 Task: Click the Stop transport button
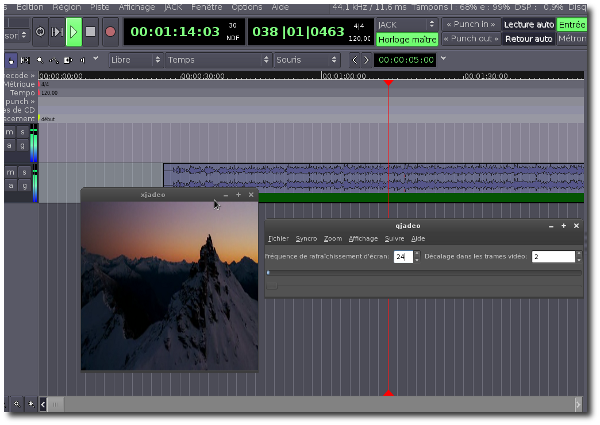click(90, 31)
